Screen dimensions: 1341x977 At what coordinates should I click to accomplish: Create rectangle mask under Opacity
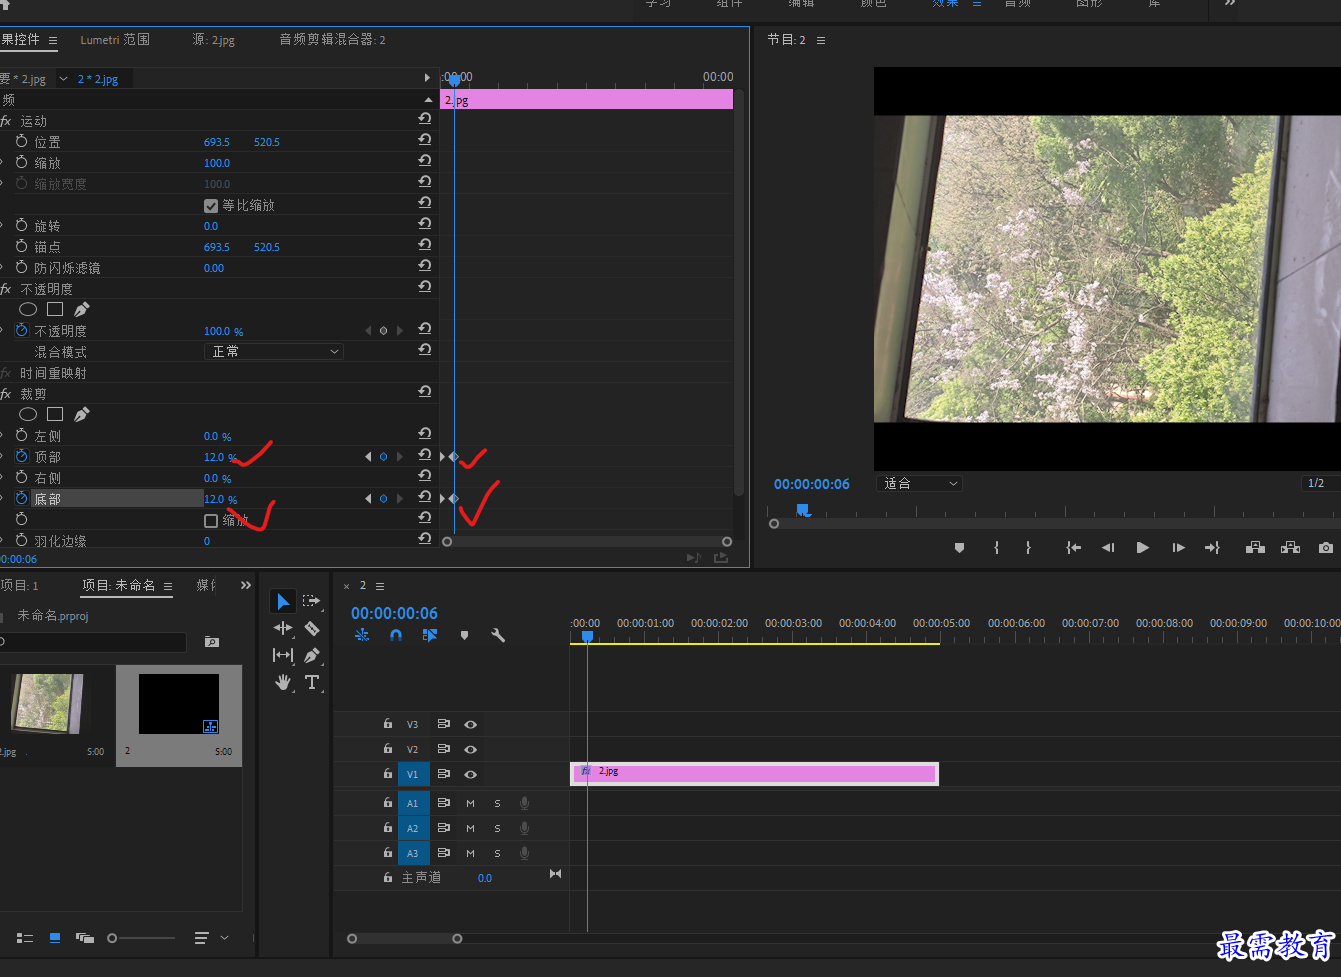(x=55, y=309)
